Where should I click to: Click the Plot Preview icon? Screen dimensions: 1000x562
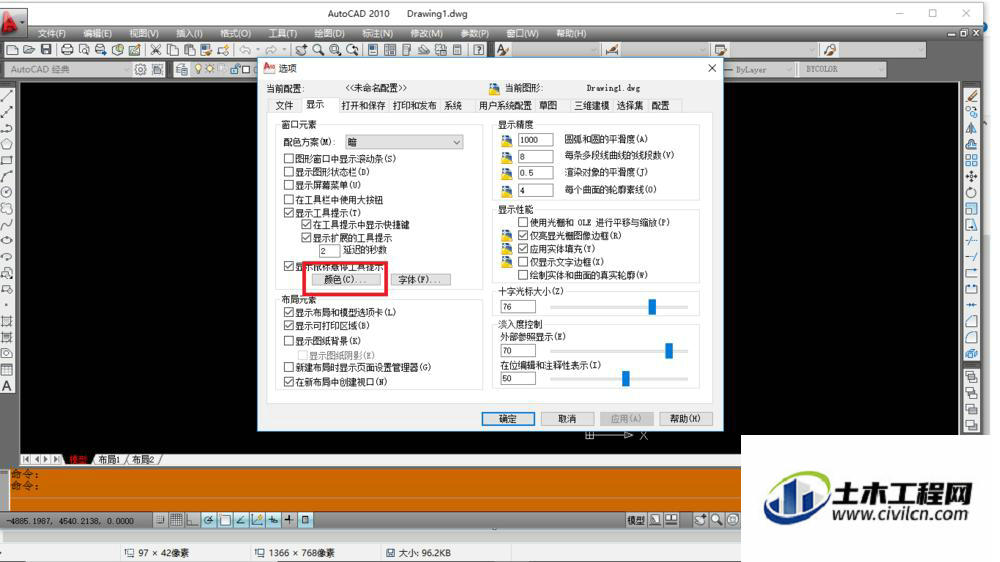(84, 50)
